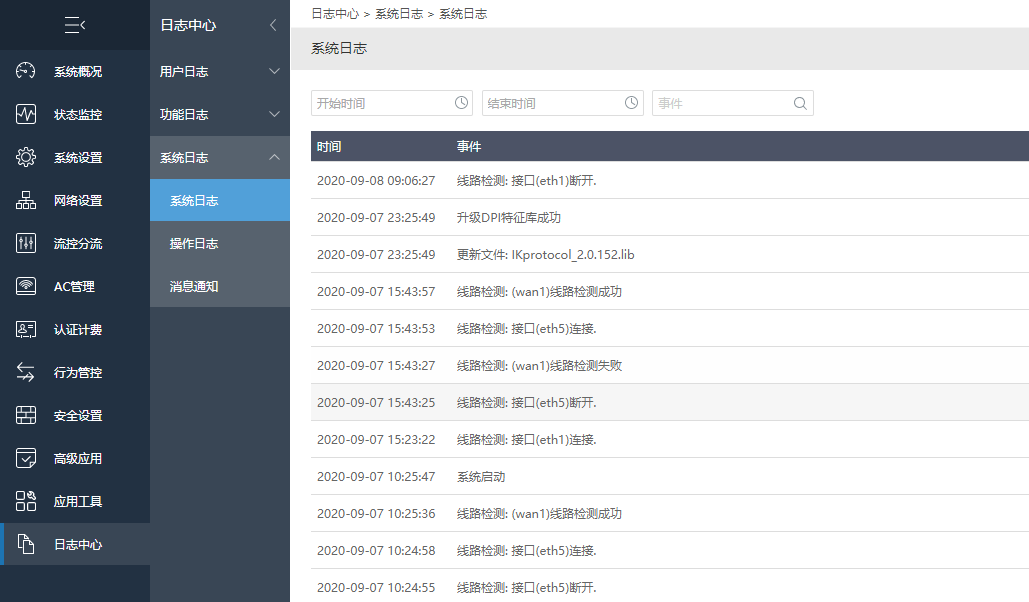
Task: Click the 更新文件: IKprotocol_2.0.152.lib entry
Action: pyautogui.click(x=545, y=255)
